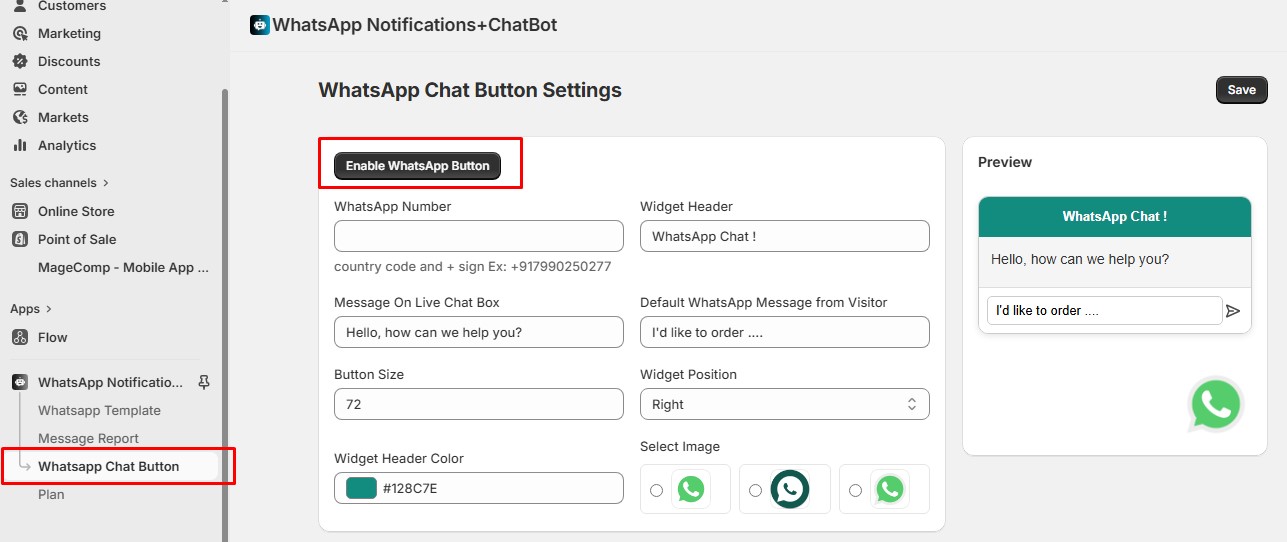
Task: Open Whatsapp Template menu item
Action: (99, 410)
